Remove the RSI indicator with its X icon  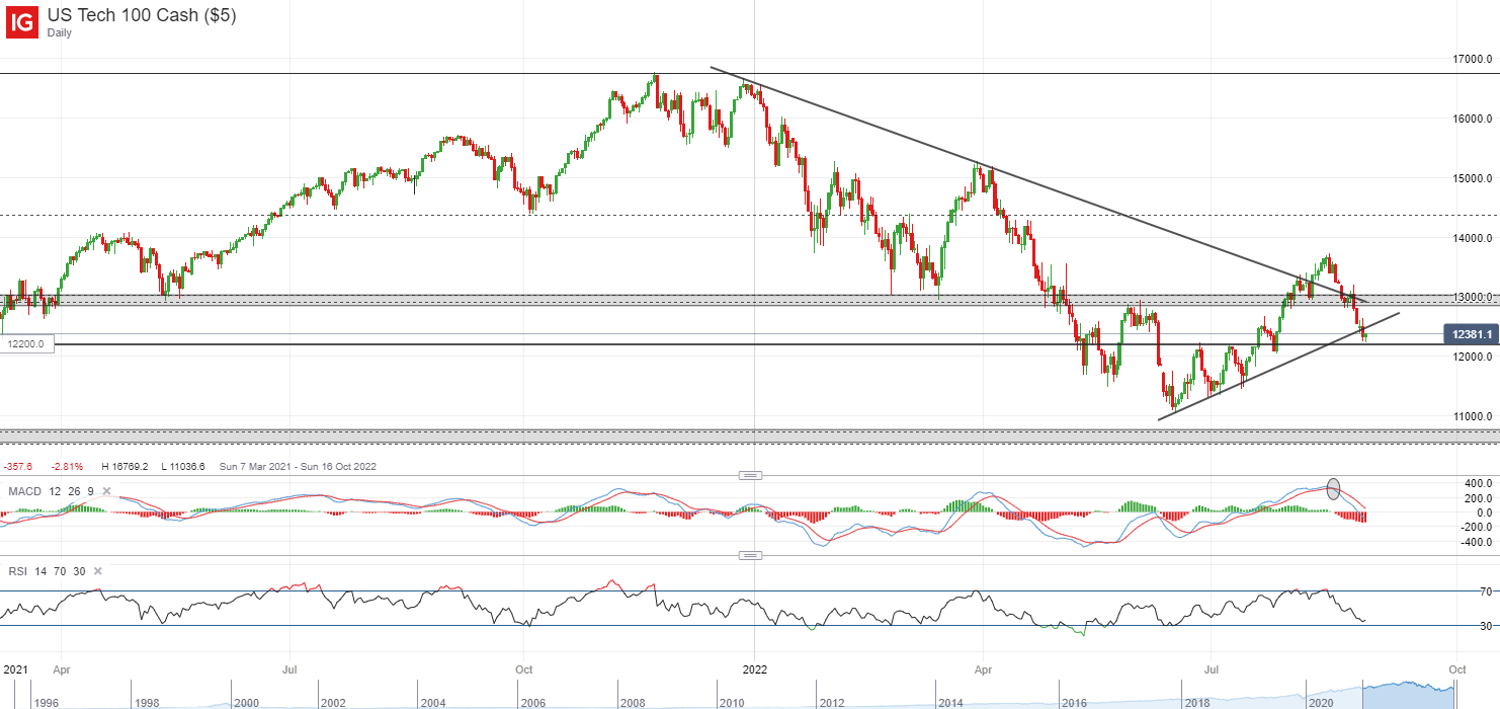click(97, 571)
